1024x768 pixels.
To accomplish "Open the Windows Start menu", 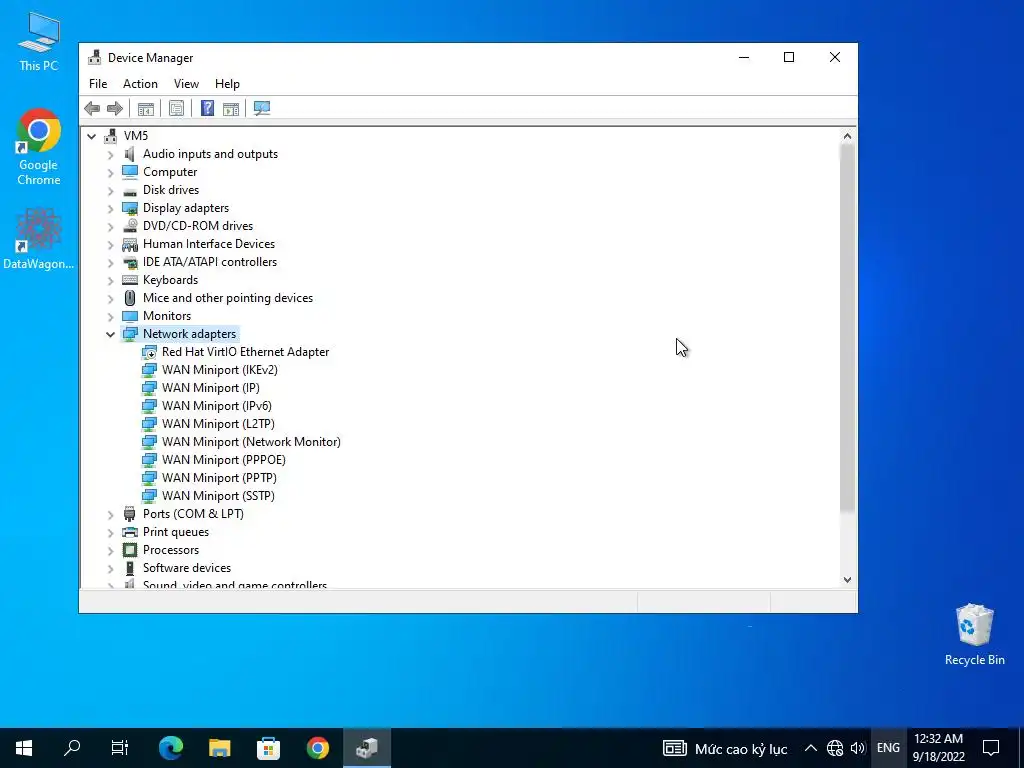I will [24, 748].
